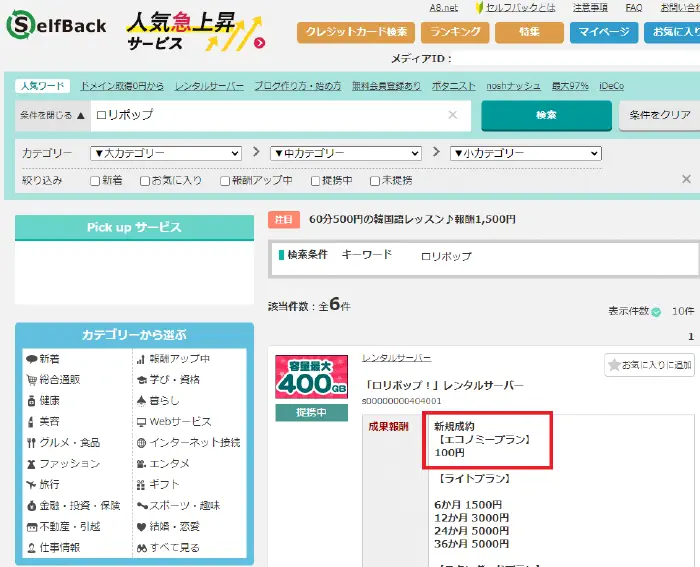Click the ロリポップ keyword search field
The height and width of the screenshot is (567, 700).
click(x=281, y=116)
